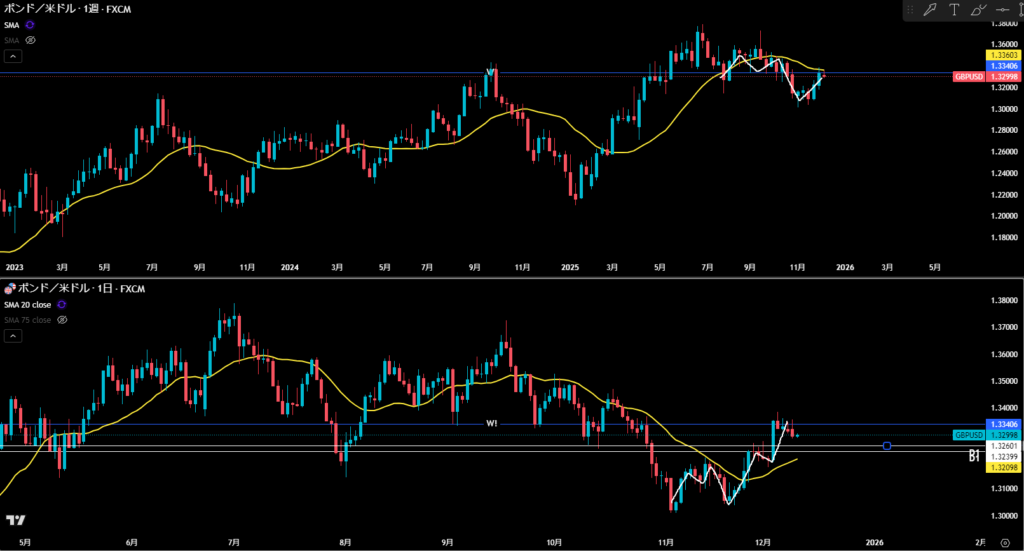The image size is (1024, 551).
Task: Select the horizontal line tool
Action: pyautogui.click(x=1002, y=10)
